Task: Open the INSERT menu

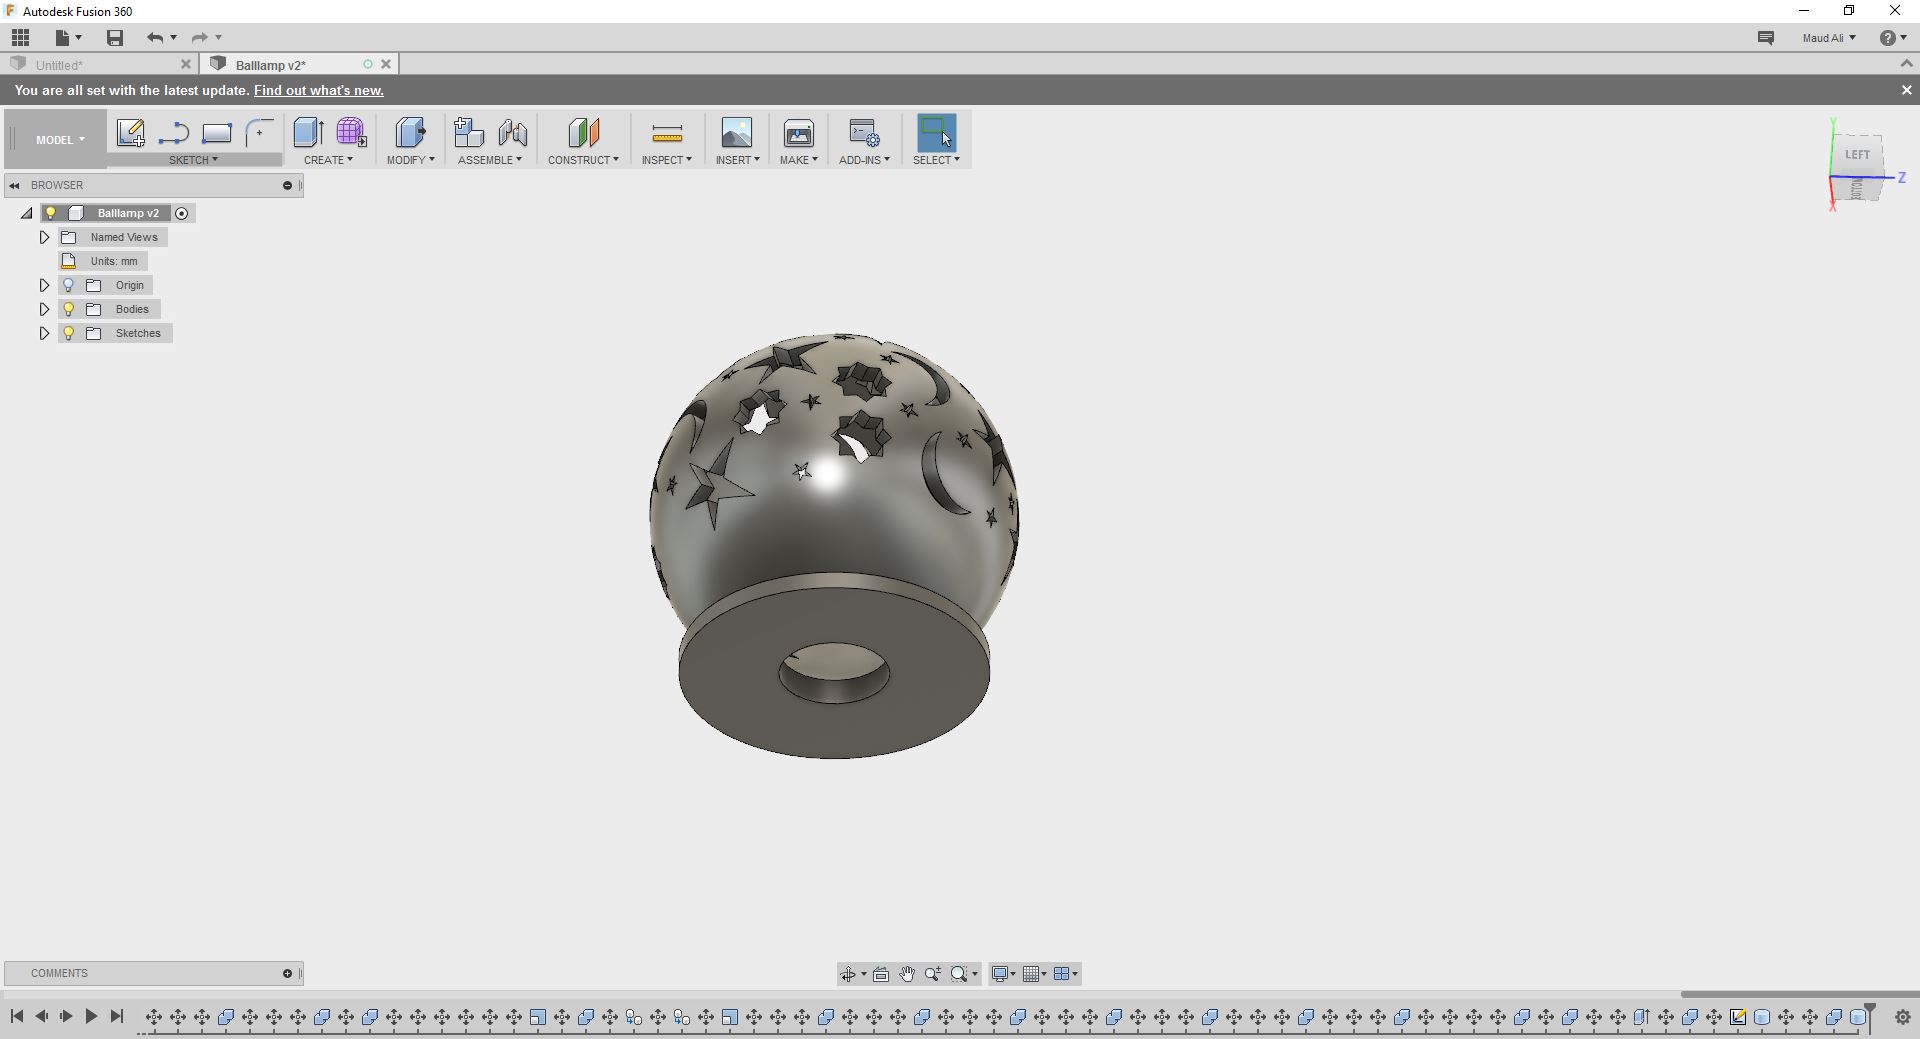Action: [x=737, y=160]
